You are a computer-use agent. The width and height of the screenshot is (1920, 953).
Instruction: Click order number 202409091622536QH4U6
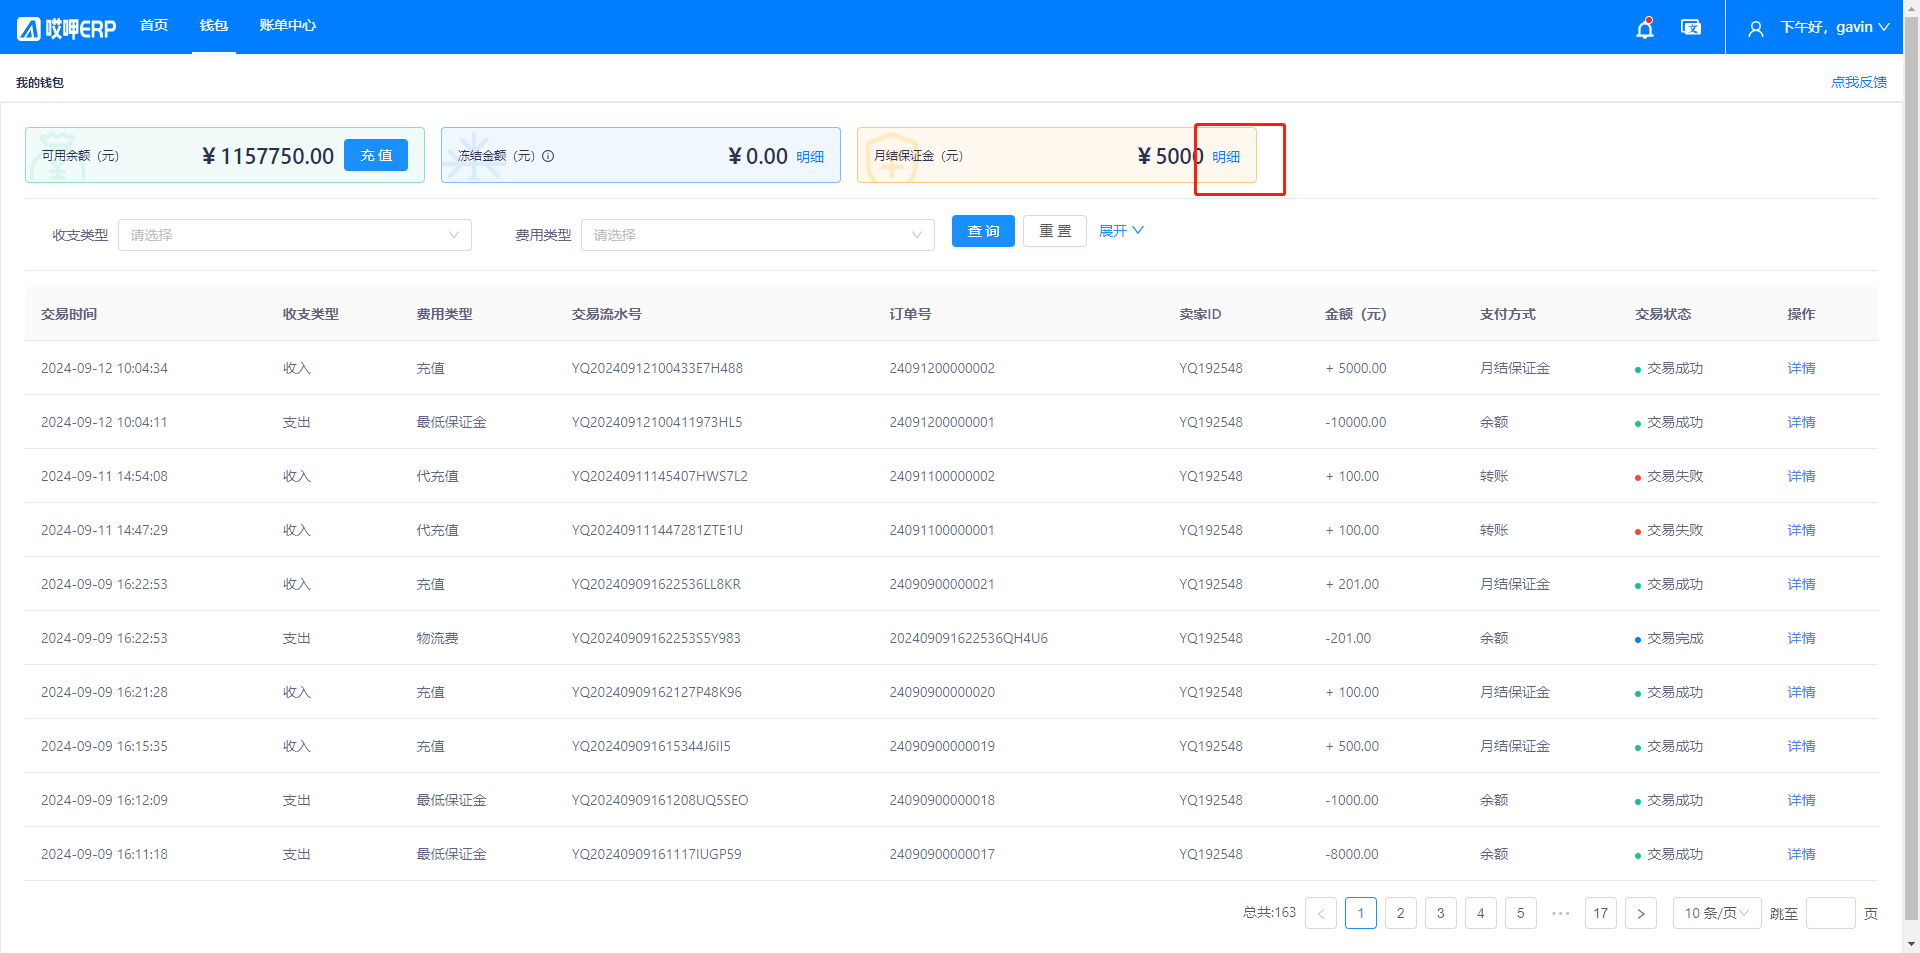click(x=968, y=638)
